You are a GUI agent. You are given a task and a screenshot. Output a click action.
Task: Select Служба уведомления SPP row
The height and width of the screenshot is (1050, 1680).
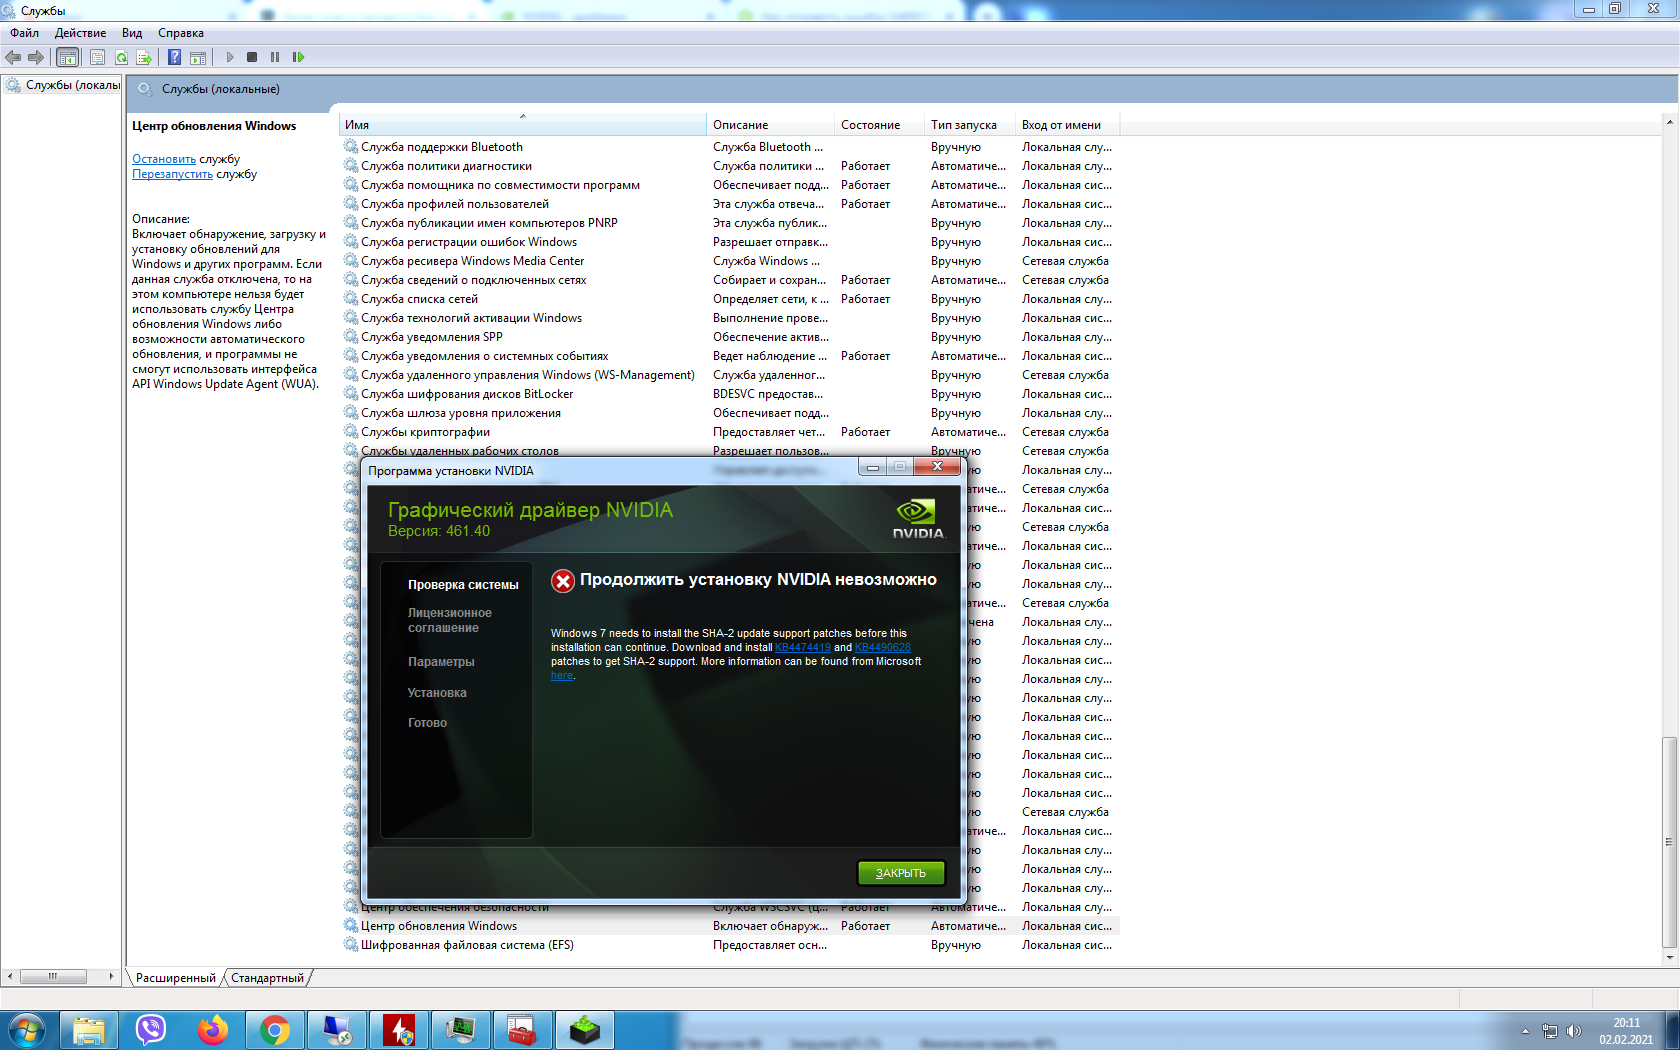point(730,337)
